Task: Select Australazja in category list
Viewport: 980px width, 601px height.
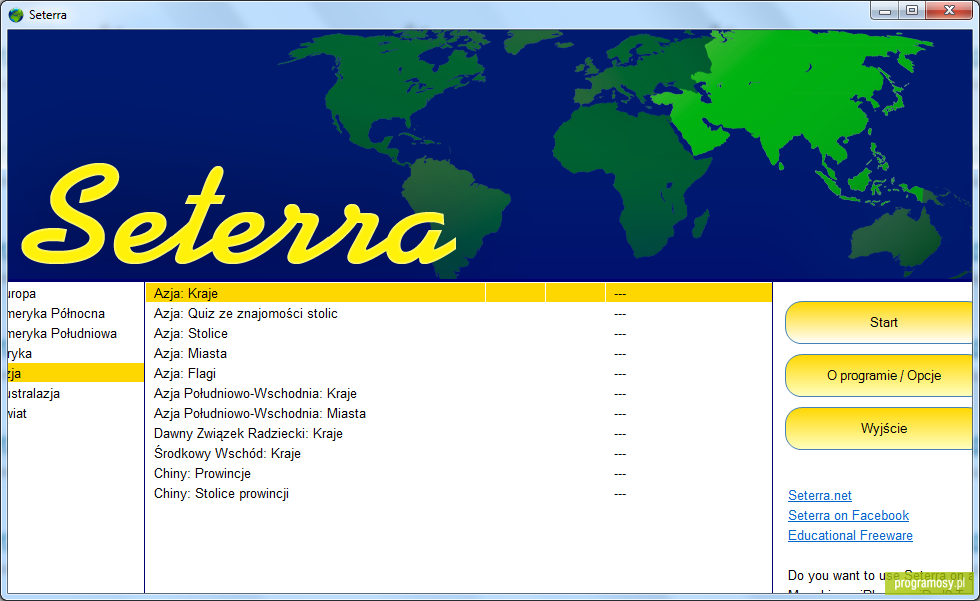Action: click(76, 394)
